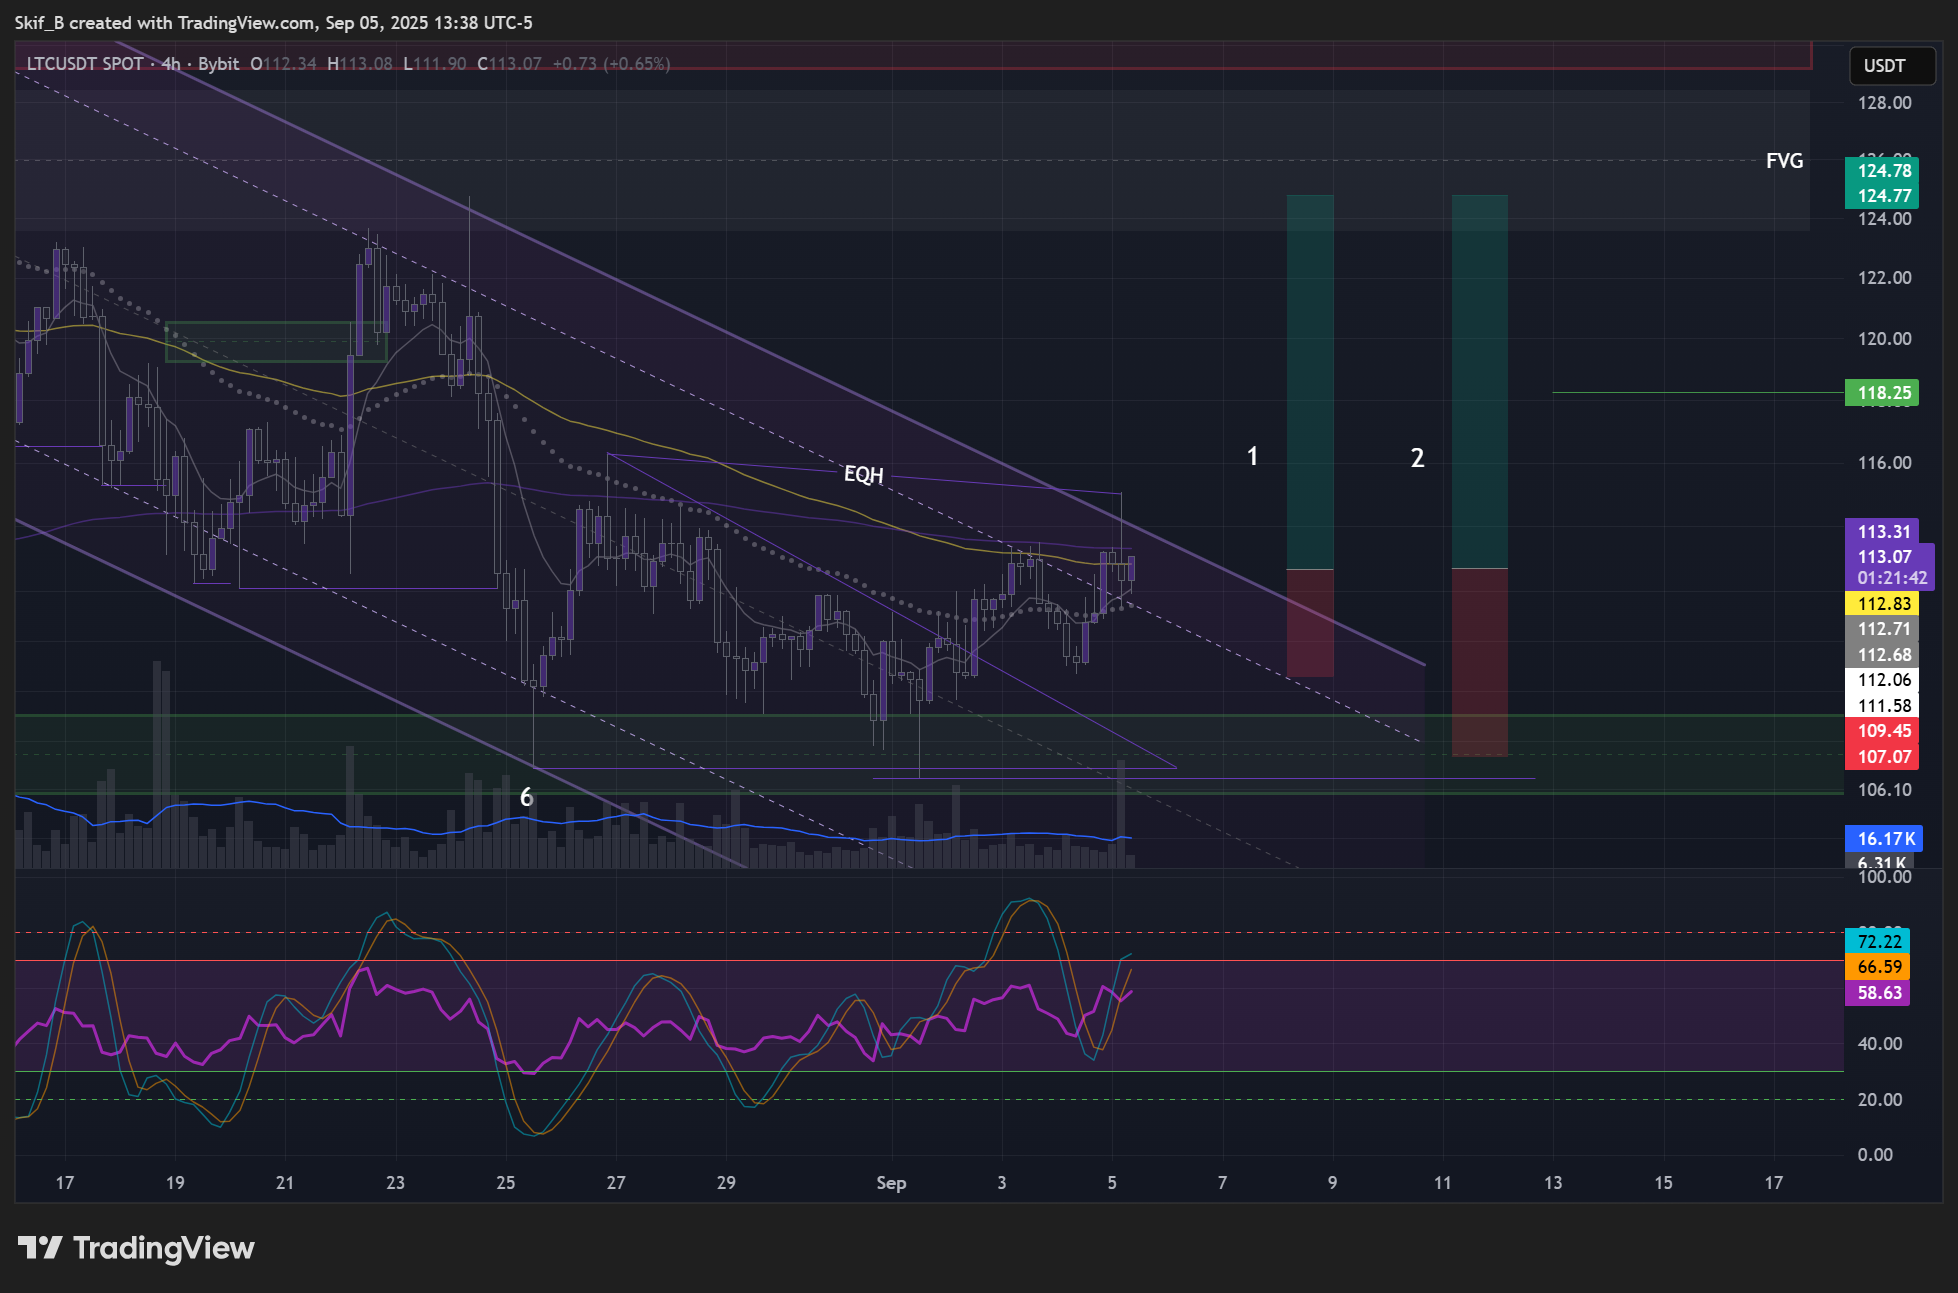Select the FVG text label
Viewport: 1958px width, 1293px height.
click(x=1784, y=161)
